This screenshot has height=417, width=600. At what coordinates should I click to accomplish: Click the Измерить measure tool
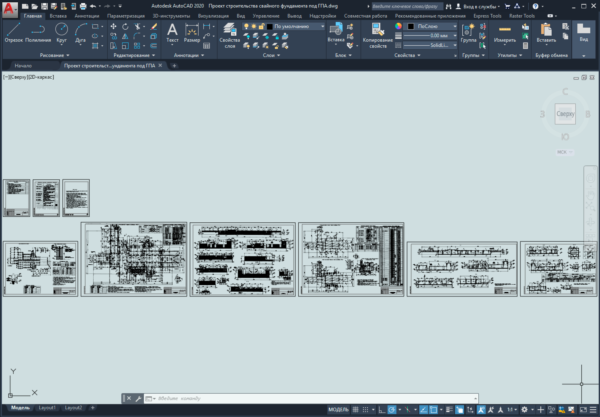click(505, 33)
